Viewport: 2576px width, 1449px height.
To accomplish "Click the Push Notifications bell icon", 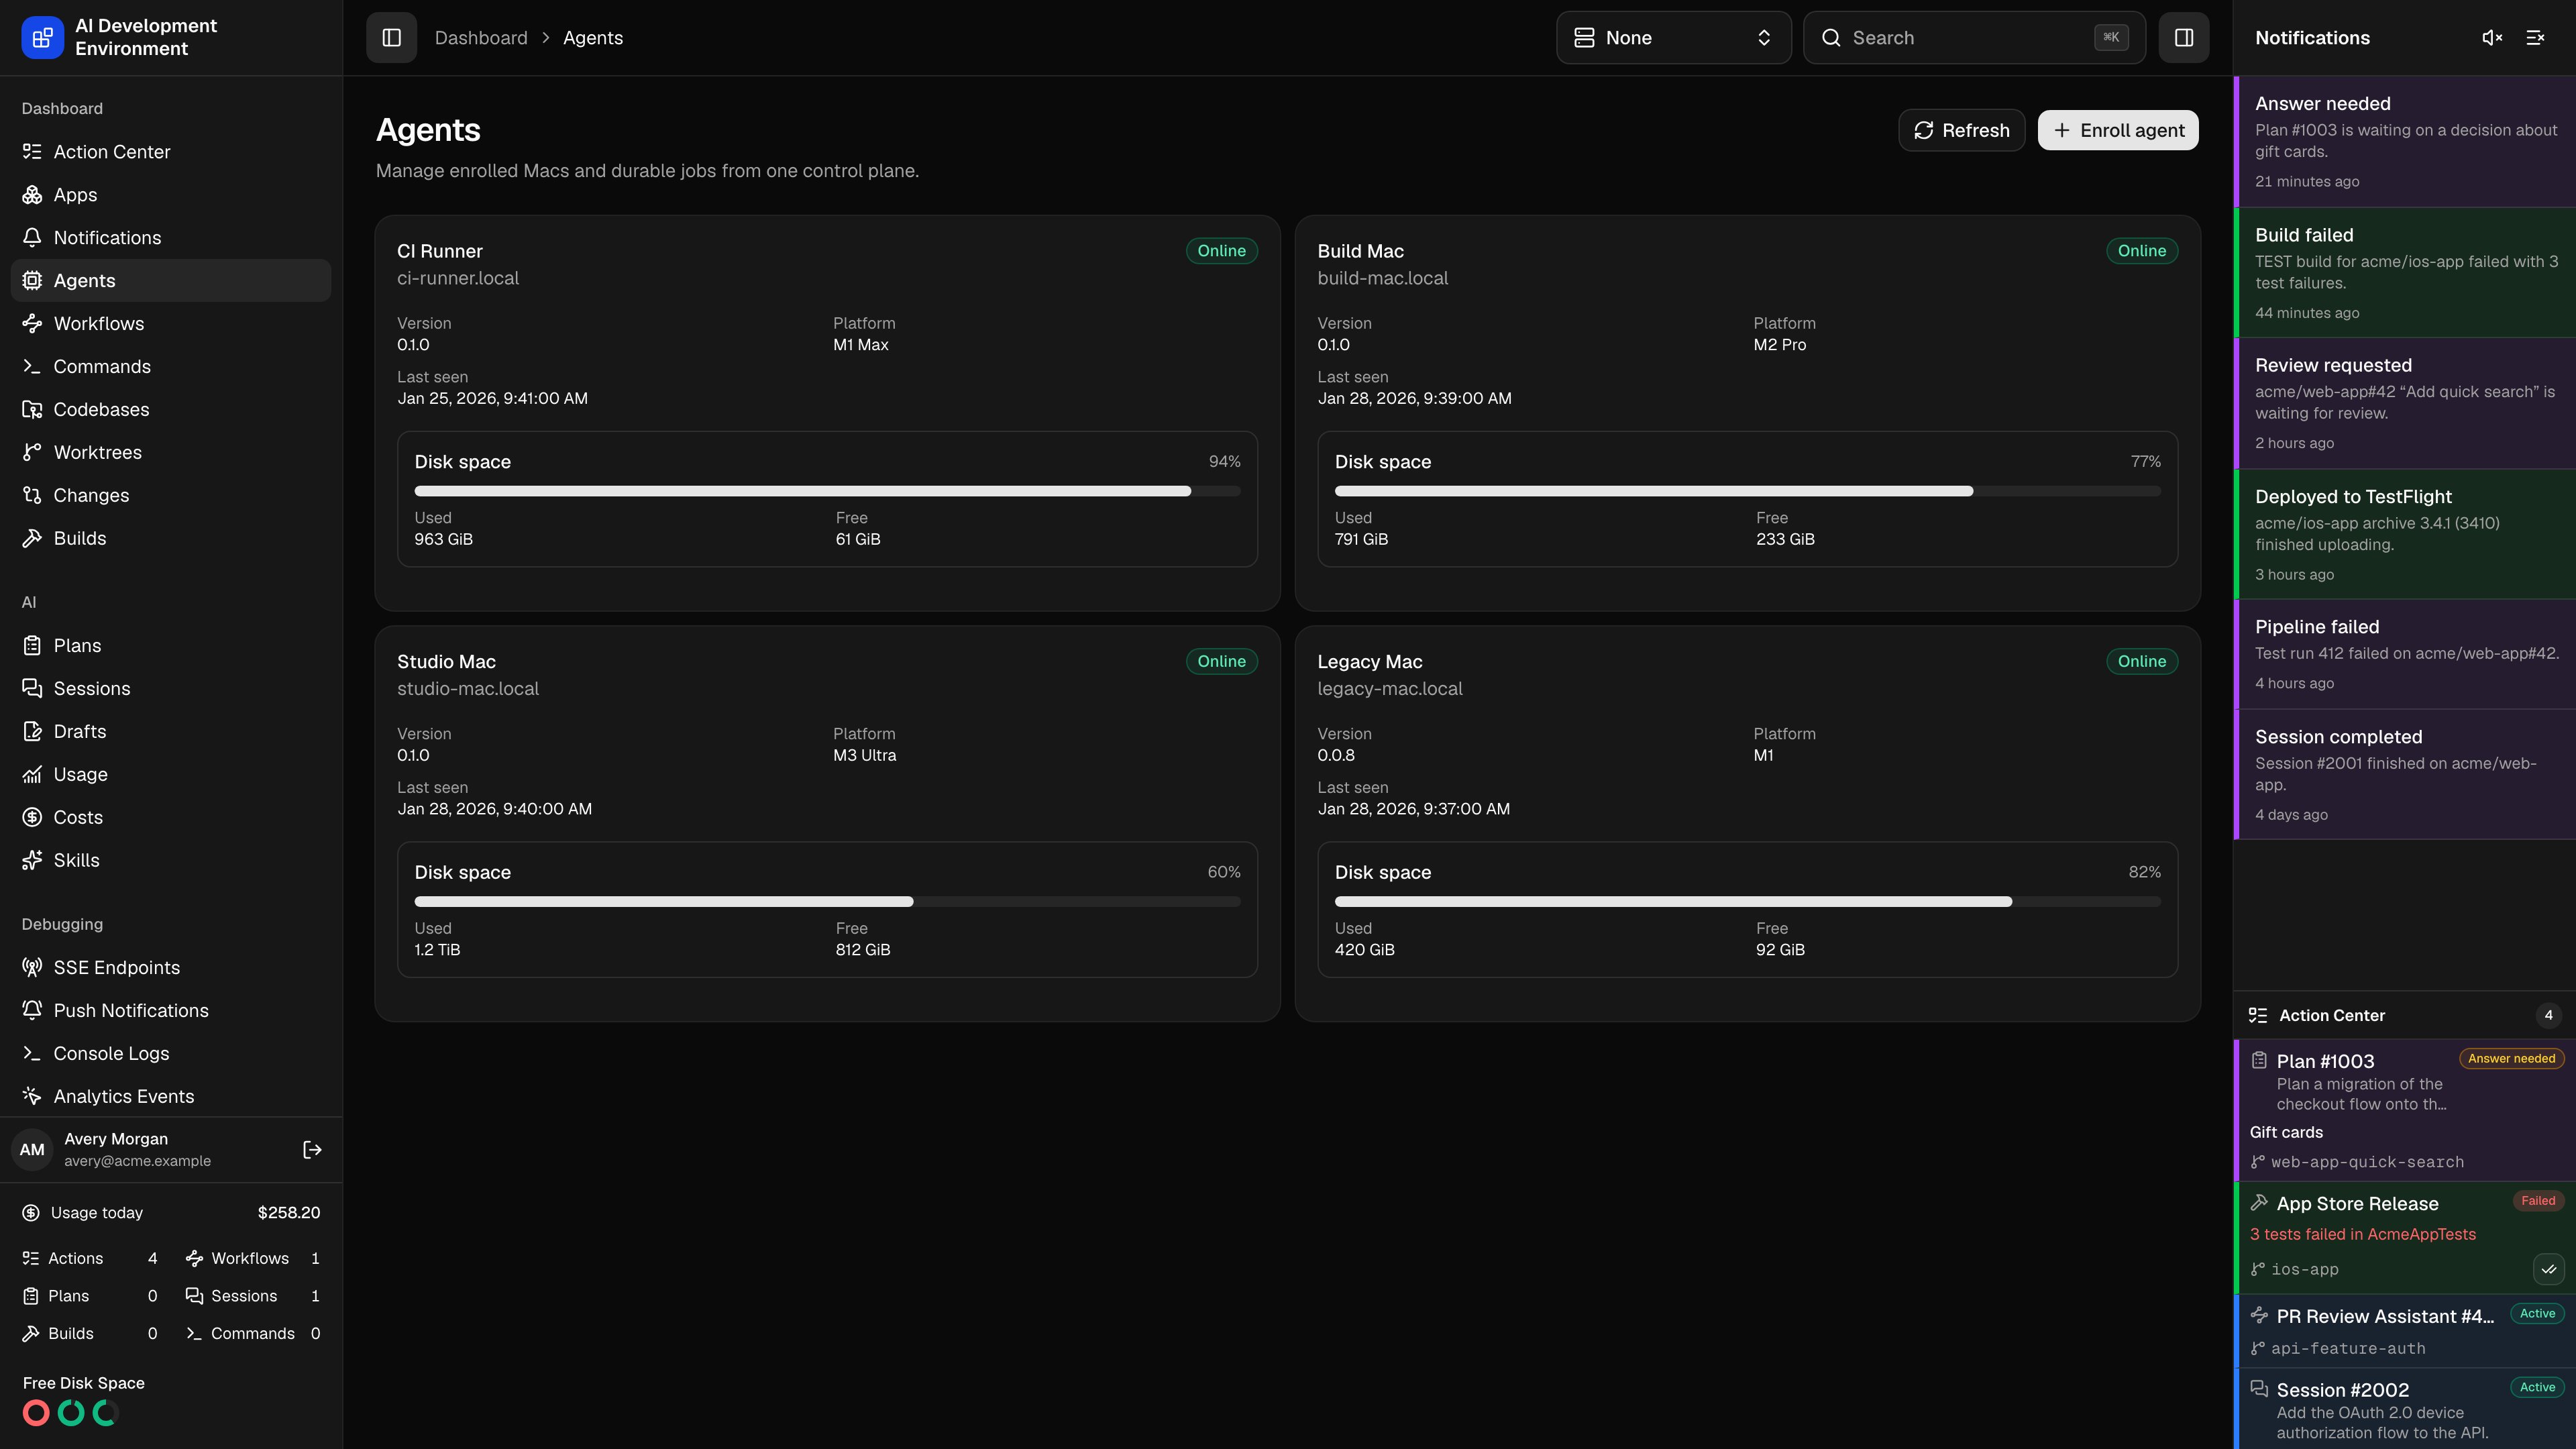I will click(x=32, y=1010).
